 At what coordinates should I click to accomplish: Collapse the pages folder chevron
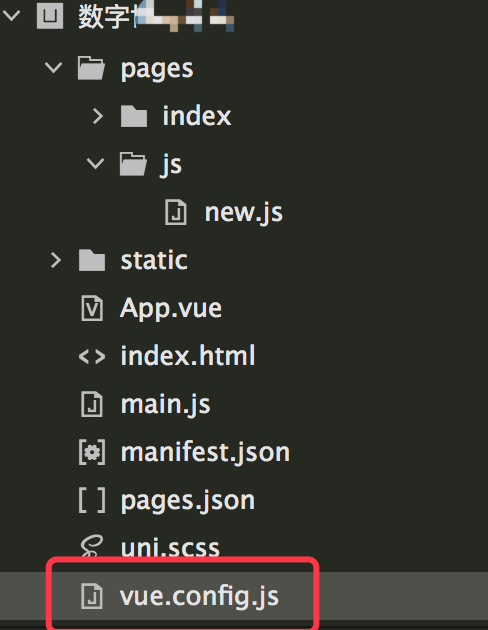53,67
